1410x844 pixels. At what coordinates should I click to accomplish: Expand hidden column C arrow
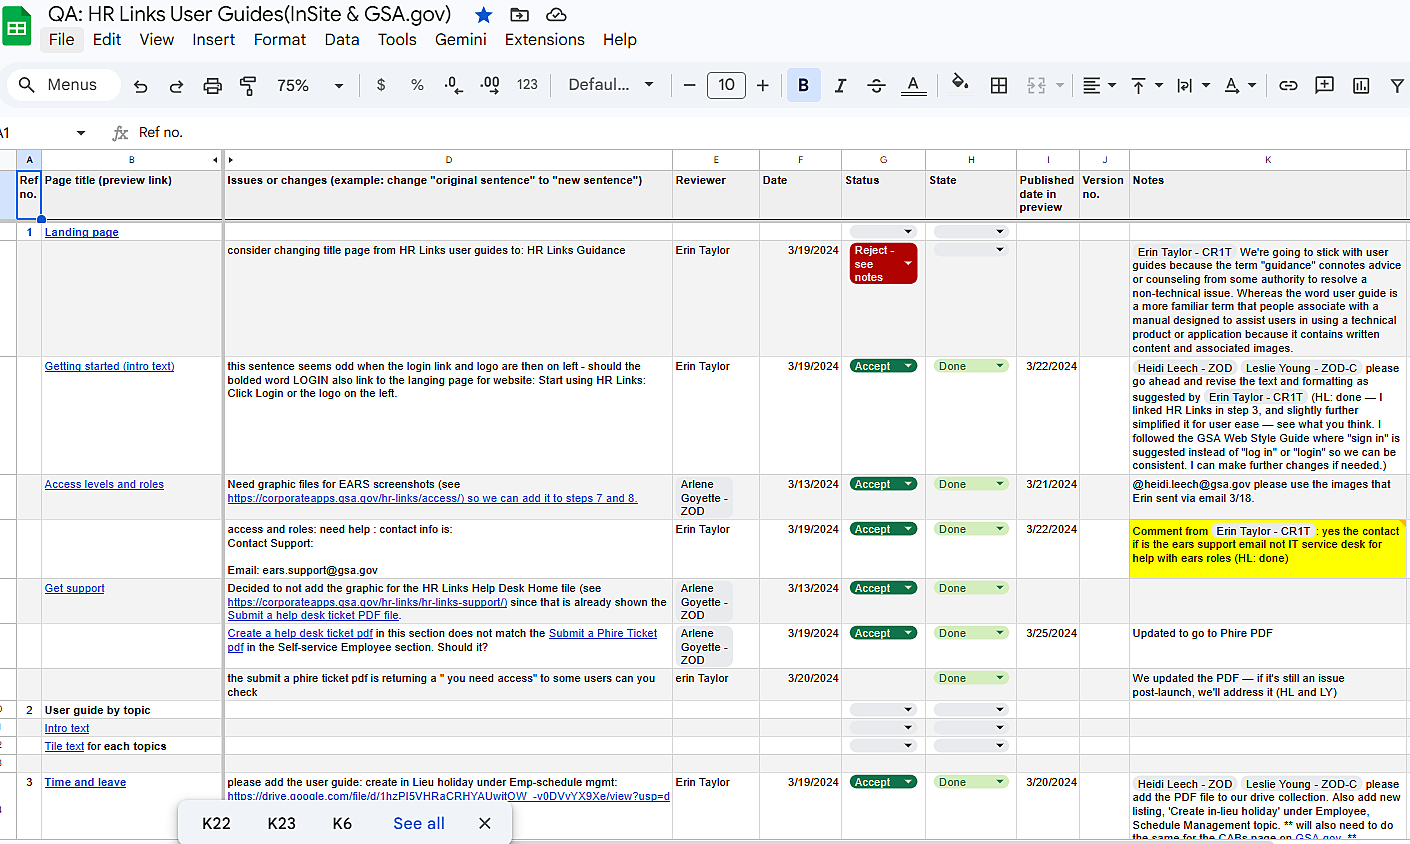(230, 160)
